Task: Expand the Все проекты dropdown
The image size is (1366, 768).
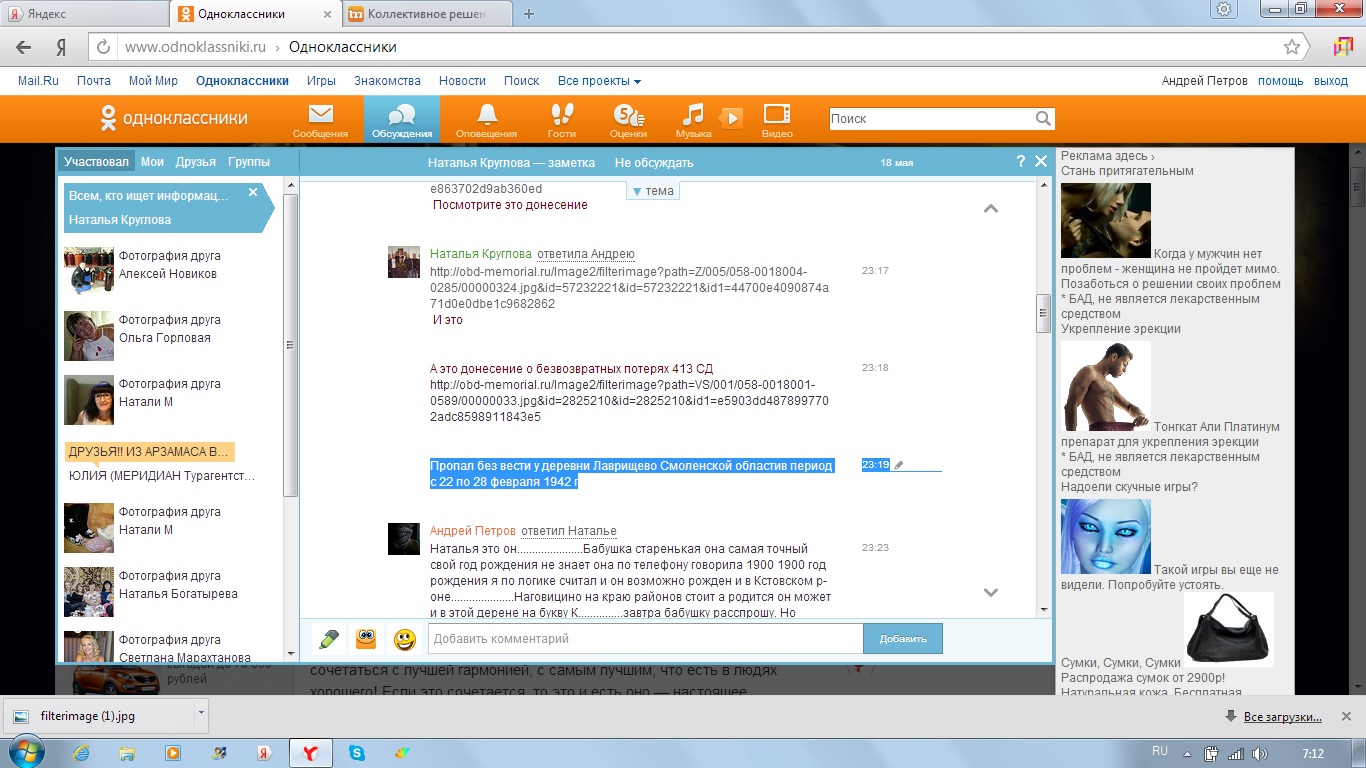Action: point(599,81)
